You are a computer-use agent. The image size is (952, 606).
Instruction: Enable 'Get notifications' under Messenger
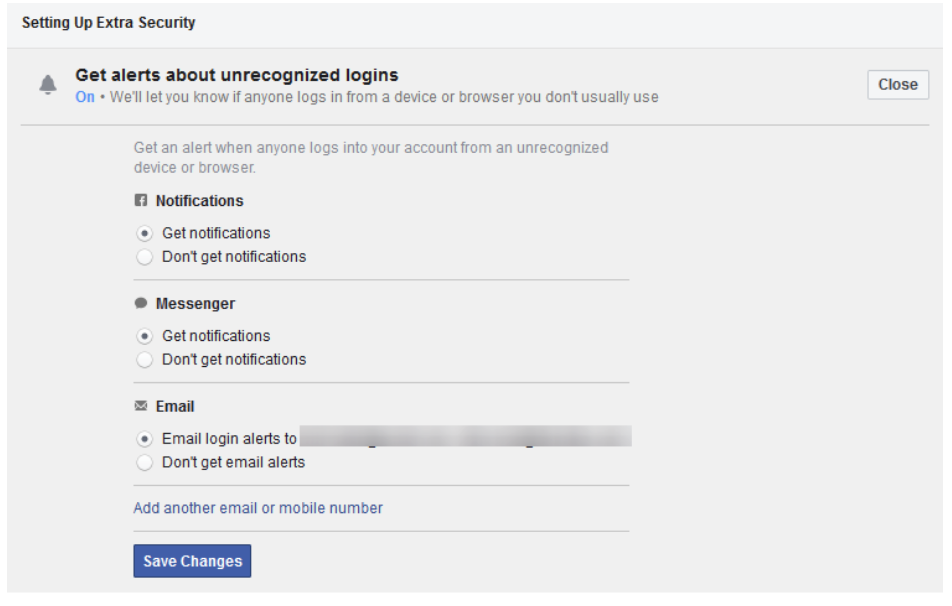(x=145, y=336)
